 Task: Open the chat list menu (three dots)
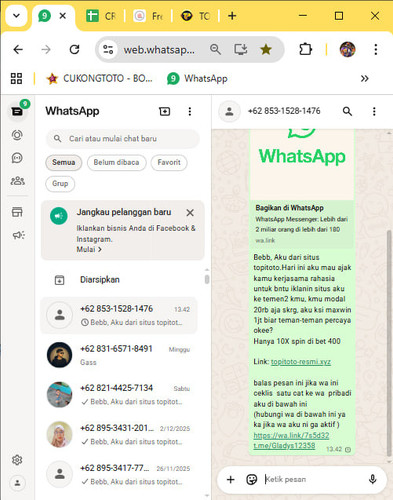click(x=190, y=111)
